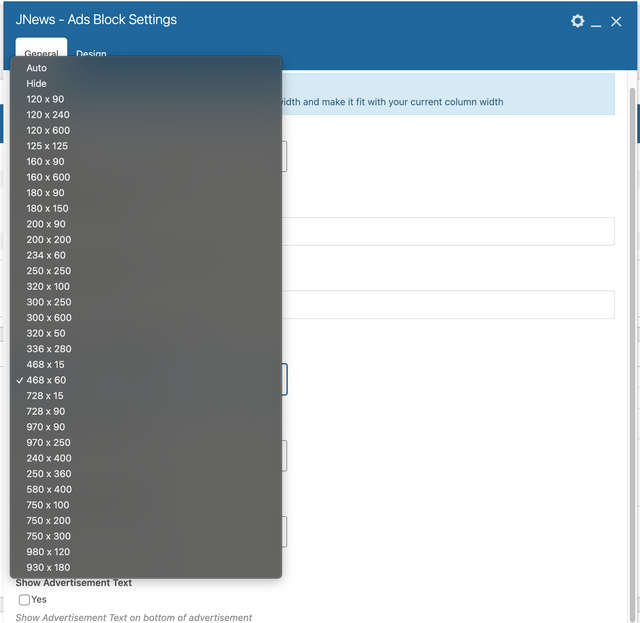This screenshot has height=623, width=640.
Task: Choose 234 x 60 from list
Action: pyautogui.click(x=146, y=255)
